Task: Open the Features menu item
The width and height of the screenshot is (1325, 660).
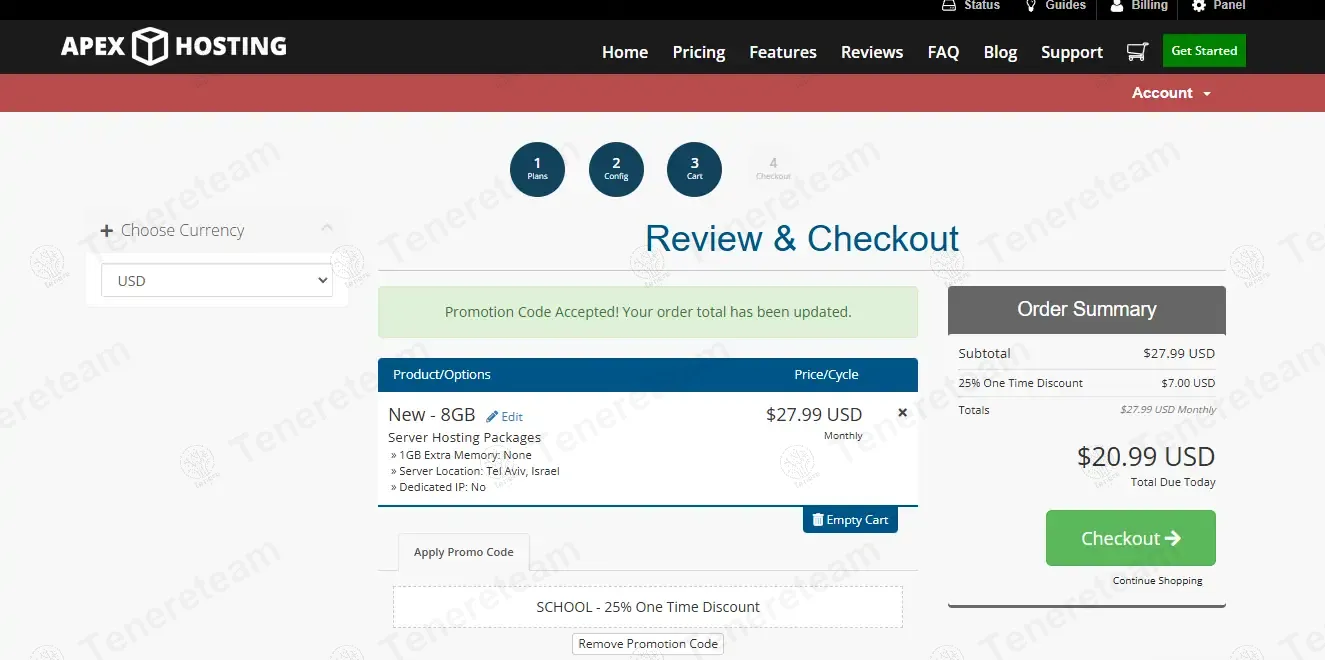Action: tap(782, 52)
